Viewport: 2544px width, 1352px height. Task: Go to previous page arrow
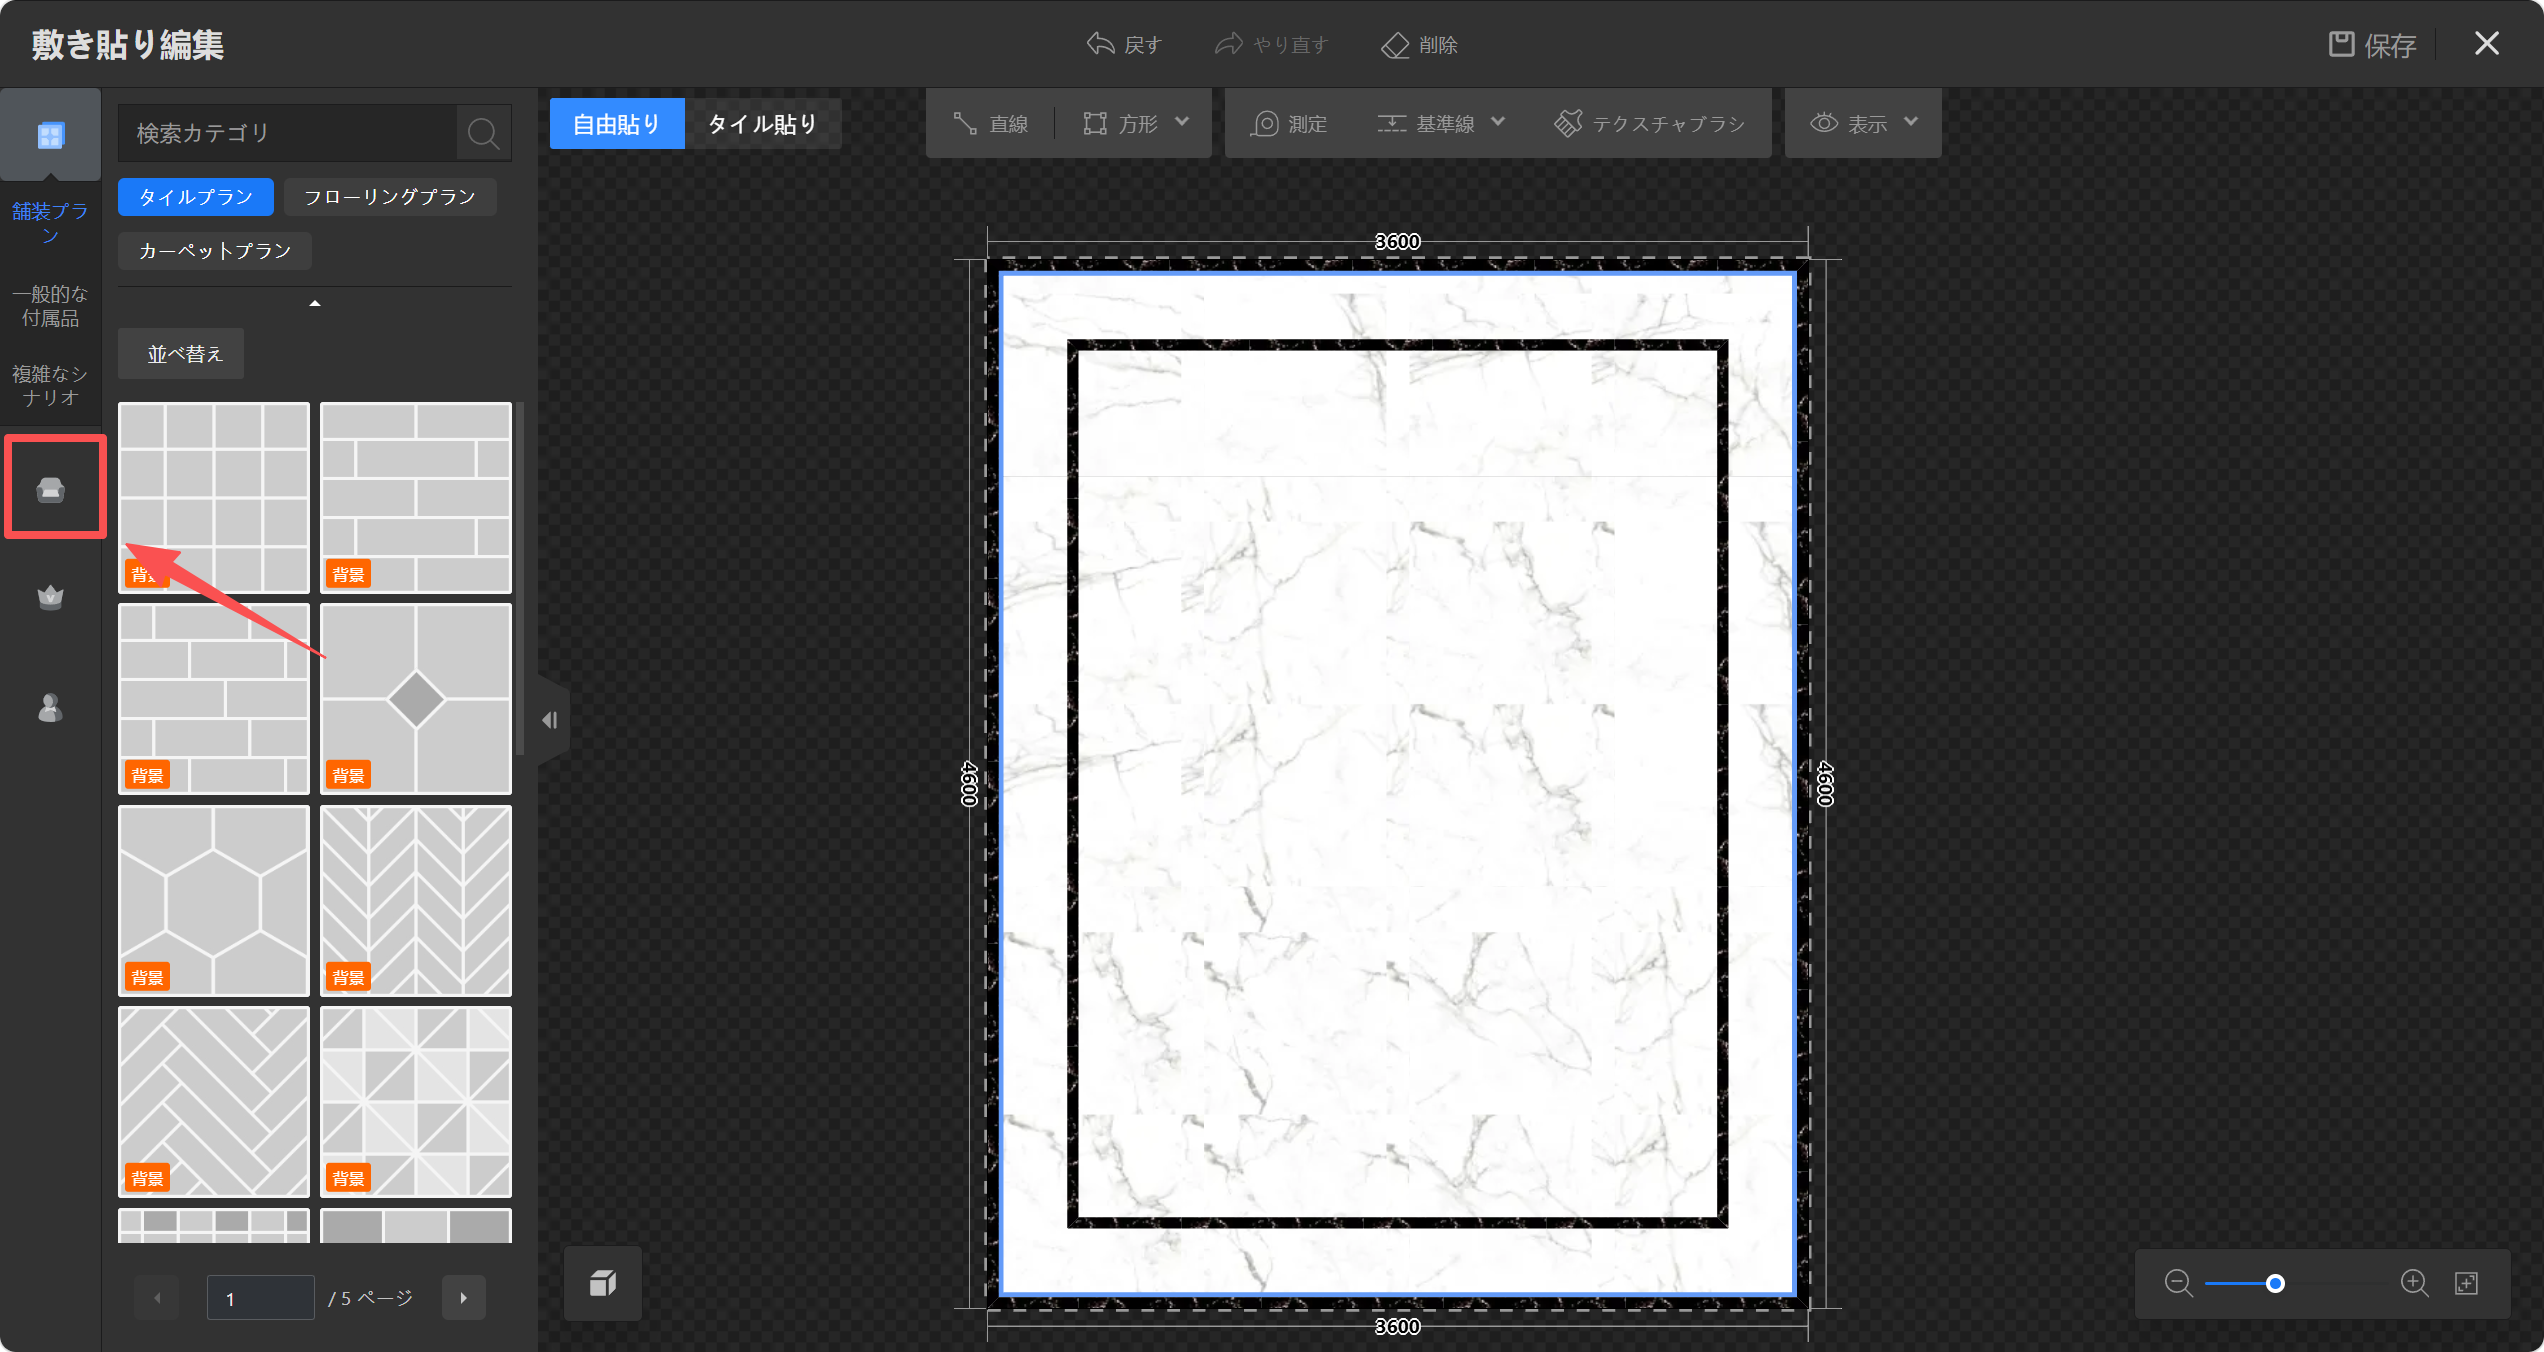click(x=157, y=1298)
